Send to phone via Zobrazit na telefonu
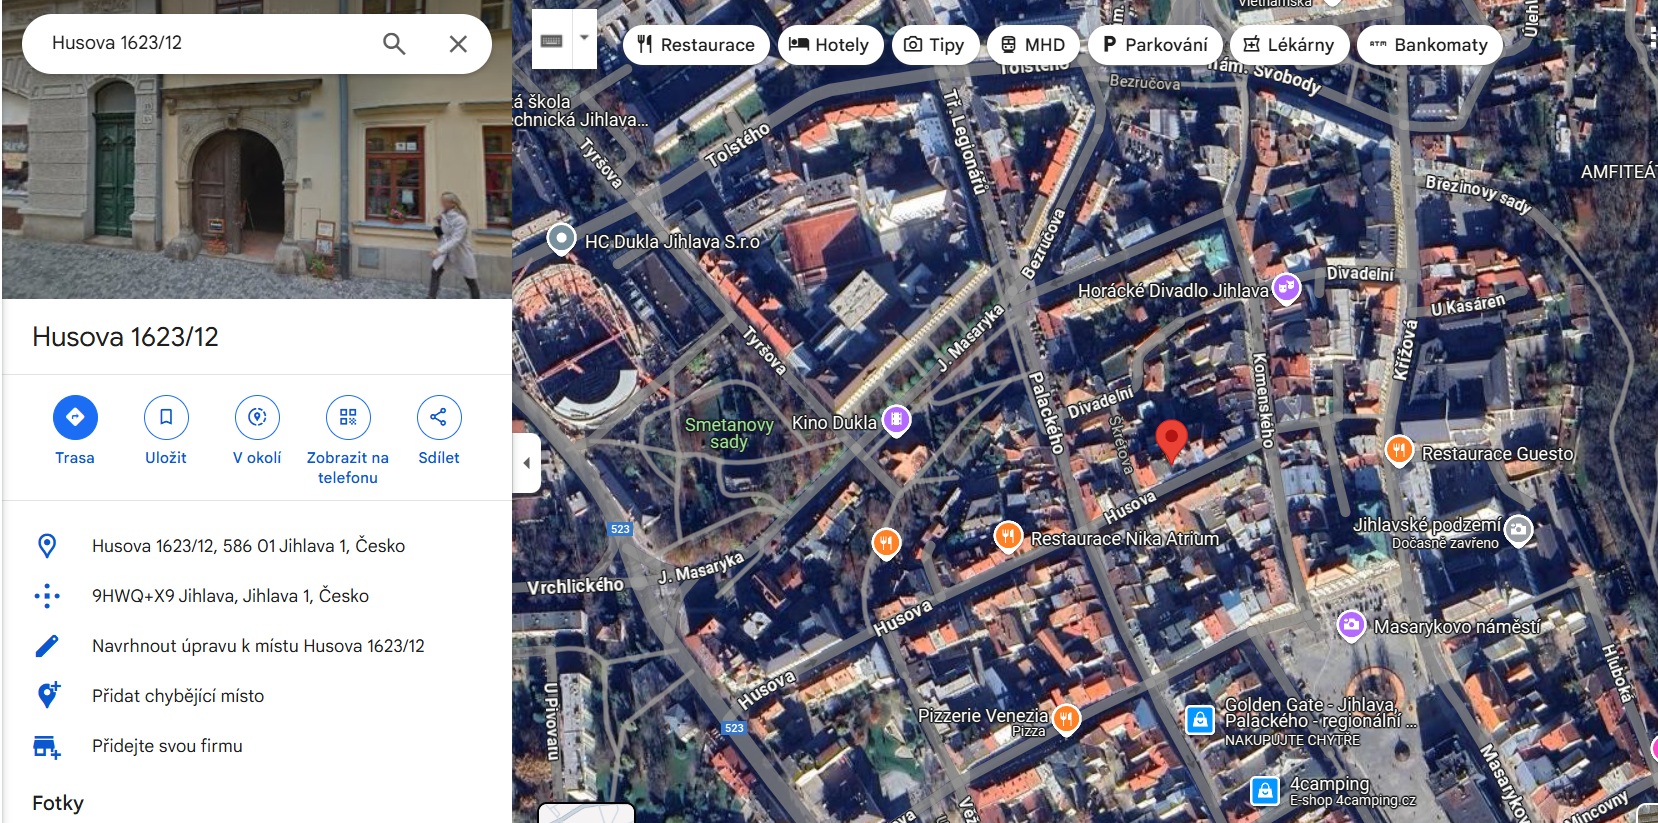The image size is (1658, 823). click(348, 417)
